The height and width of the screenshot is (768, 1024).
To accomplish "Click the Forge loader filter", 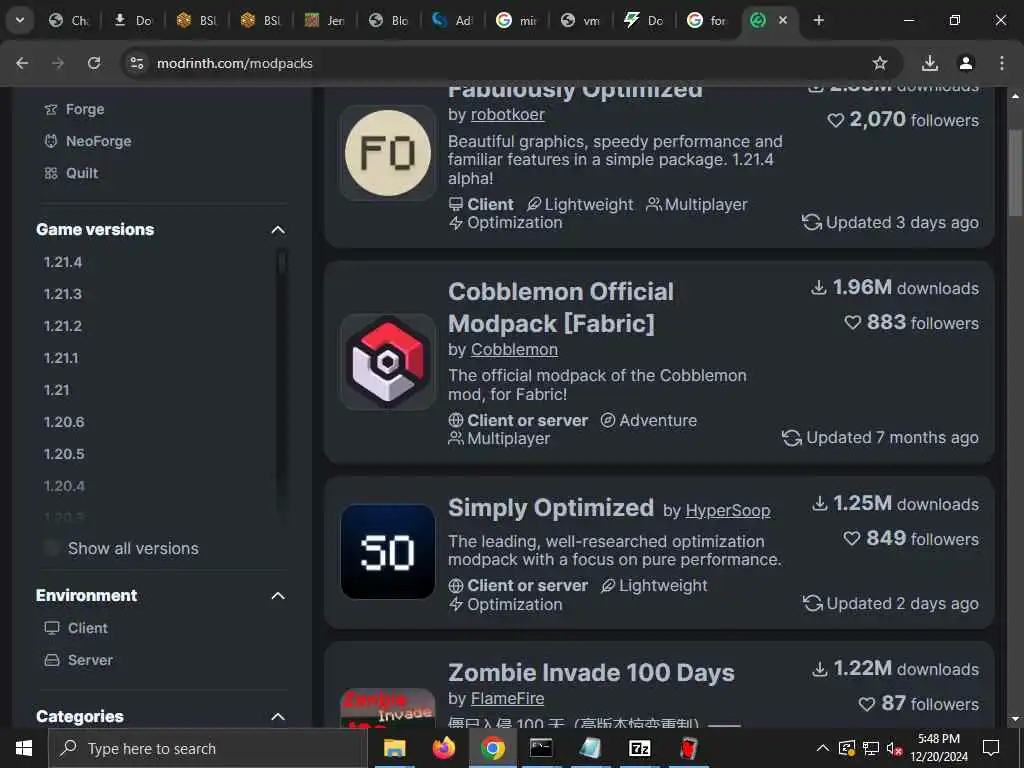I will click(74, 109).
